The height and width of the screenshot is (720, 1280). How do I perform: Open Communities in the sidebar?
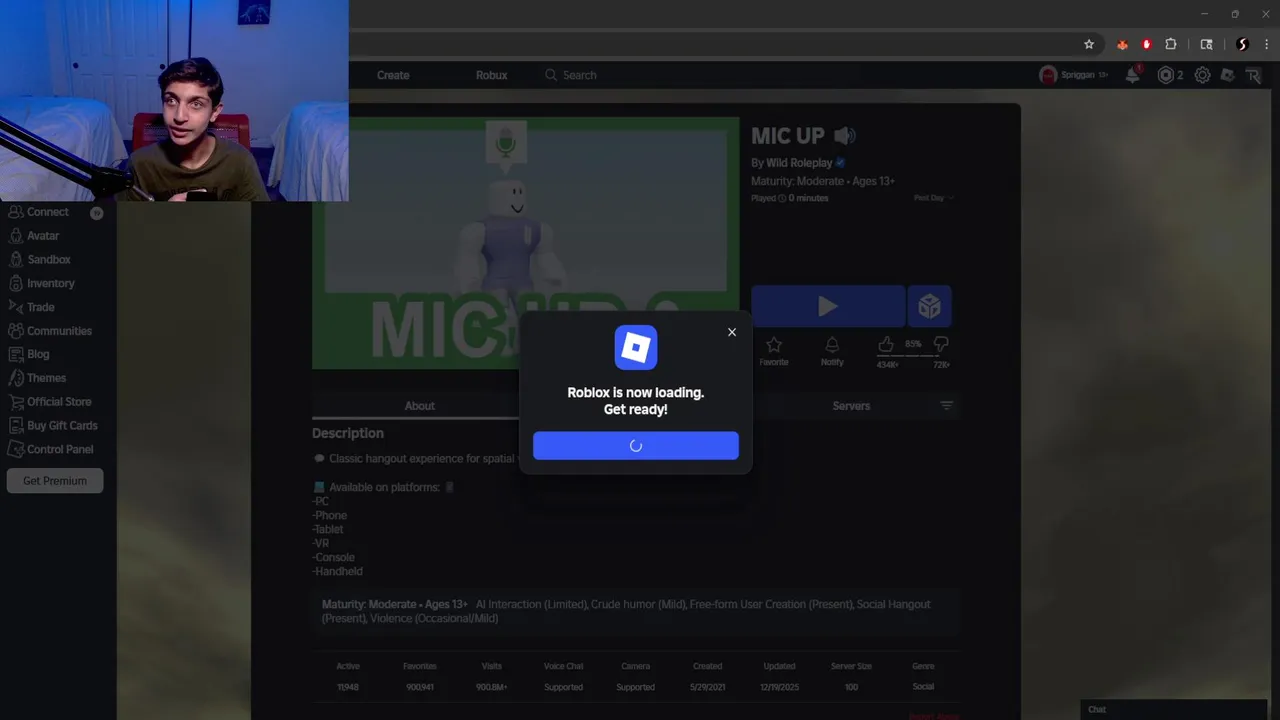(59, 331)
